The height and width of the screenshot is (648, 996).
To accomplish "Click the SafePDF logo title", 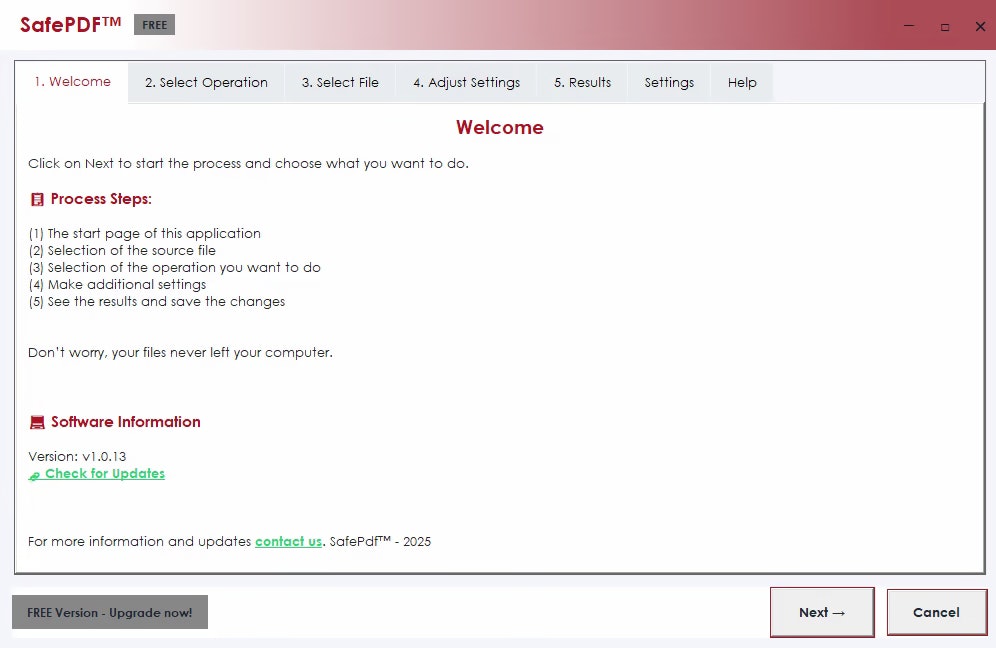I will pyautogui.click(x=71, y=25).
